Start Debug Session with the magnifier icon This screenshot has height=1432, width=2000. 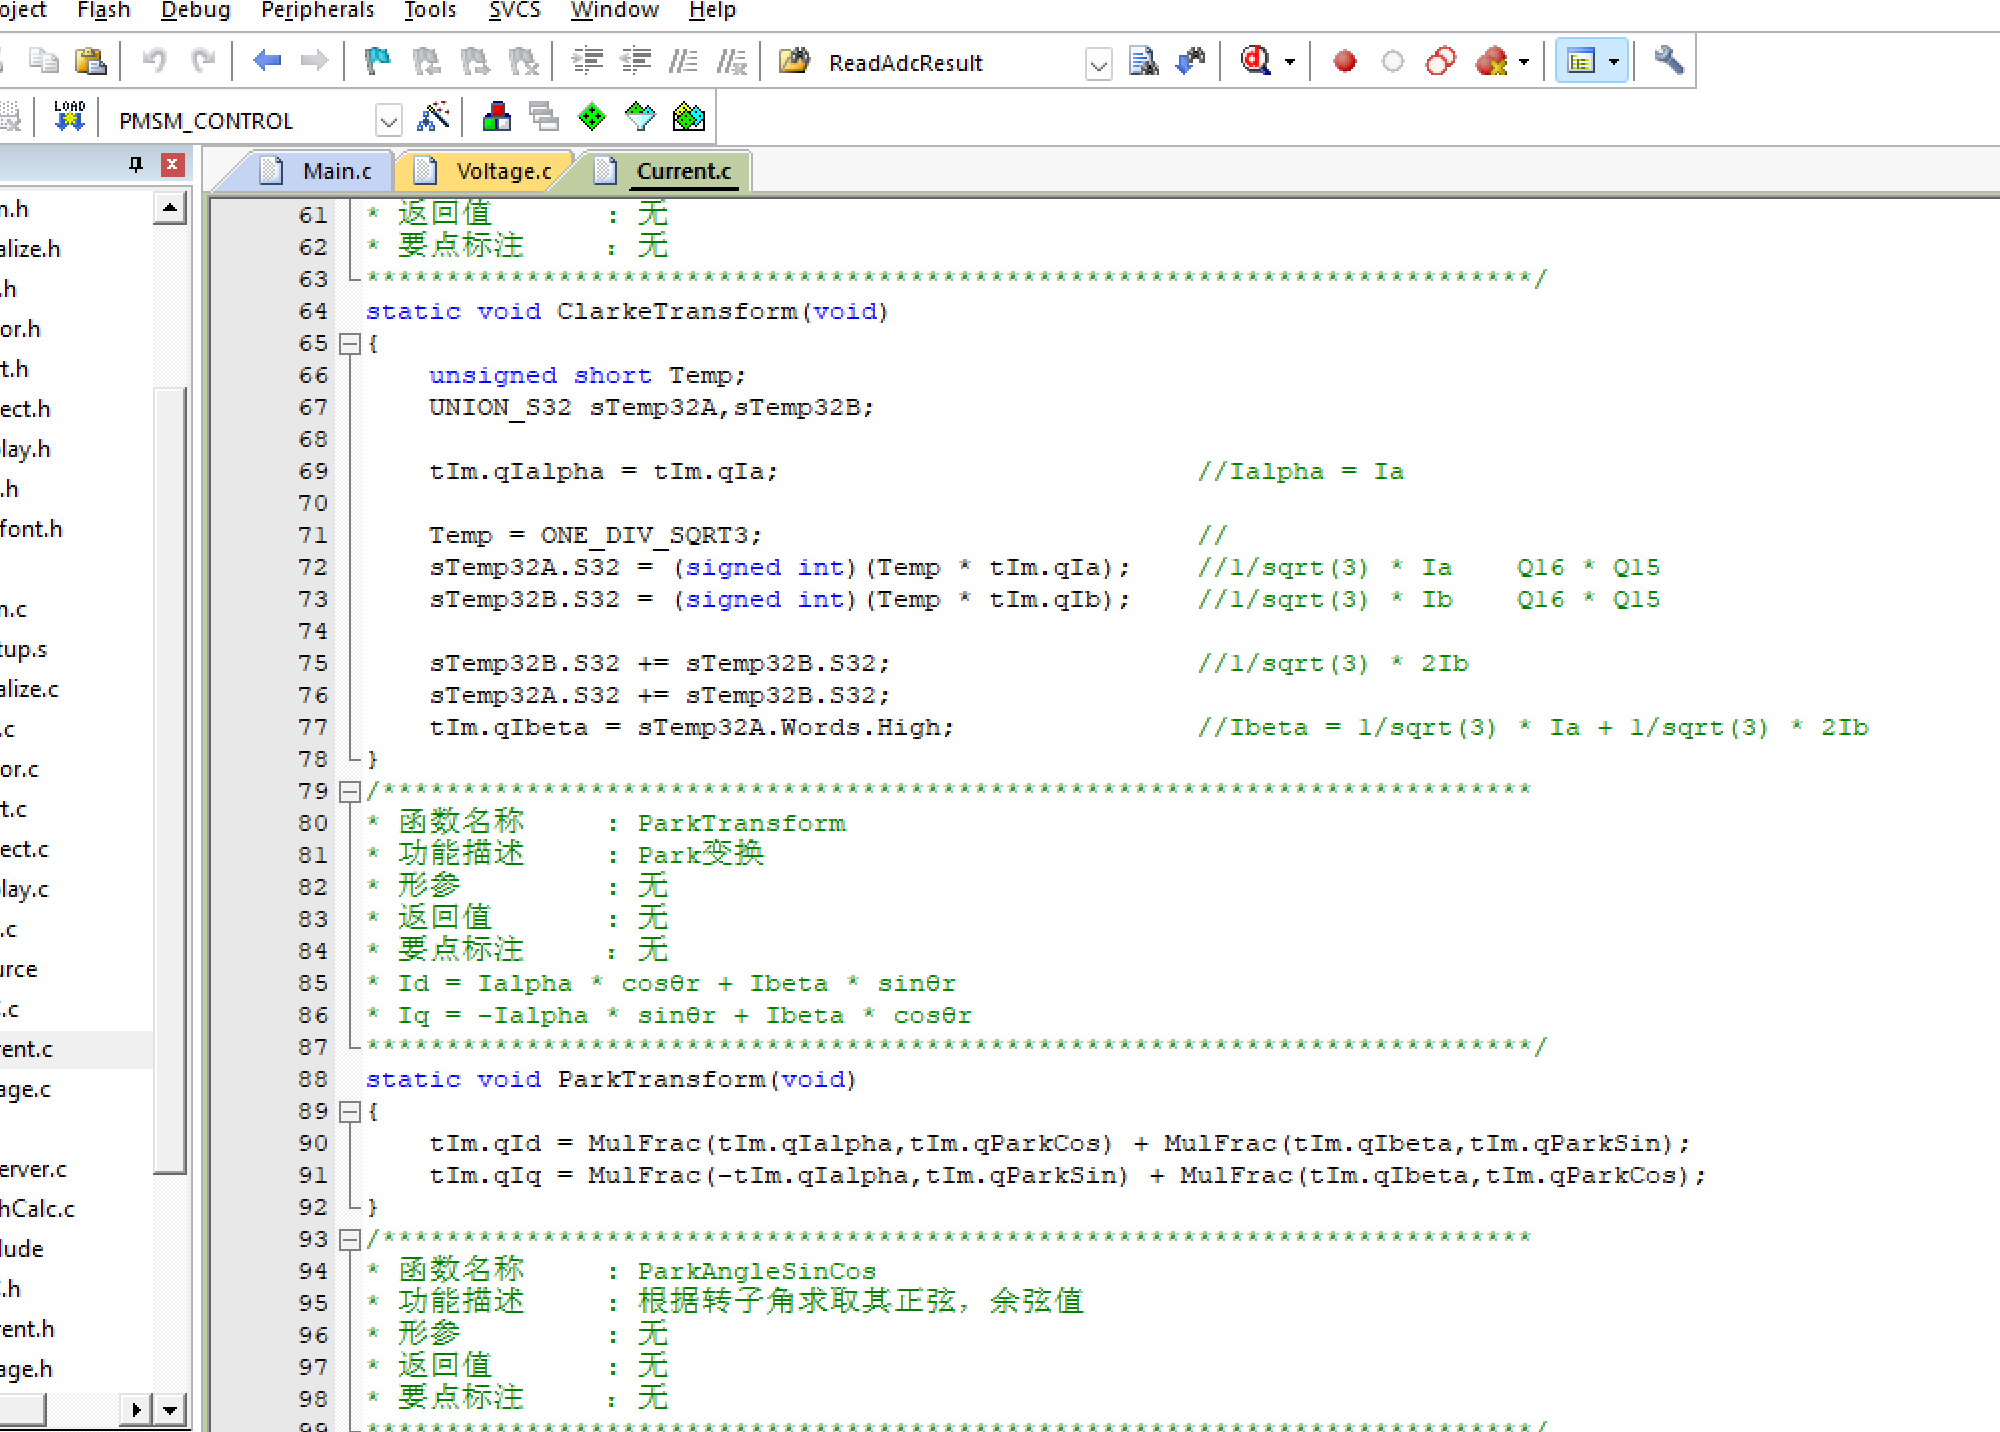tap(1256, 62)
